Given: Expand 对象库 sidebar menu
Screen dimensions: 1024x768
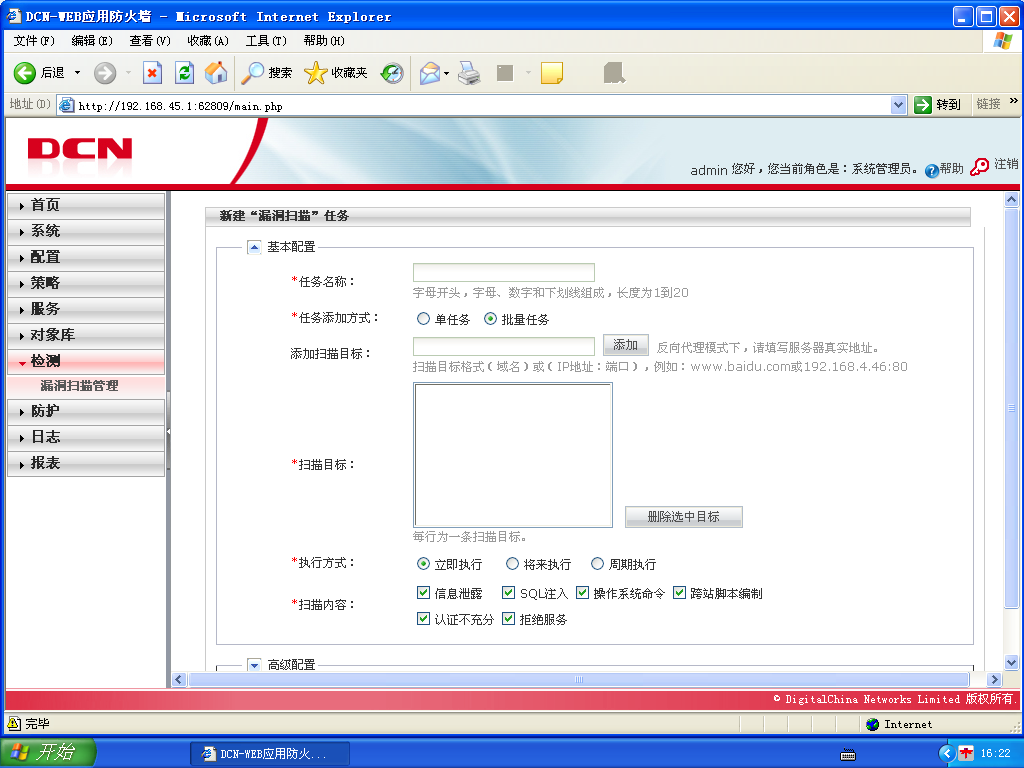Looking at the screenshot, I should (x=86, y=335).
